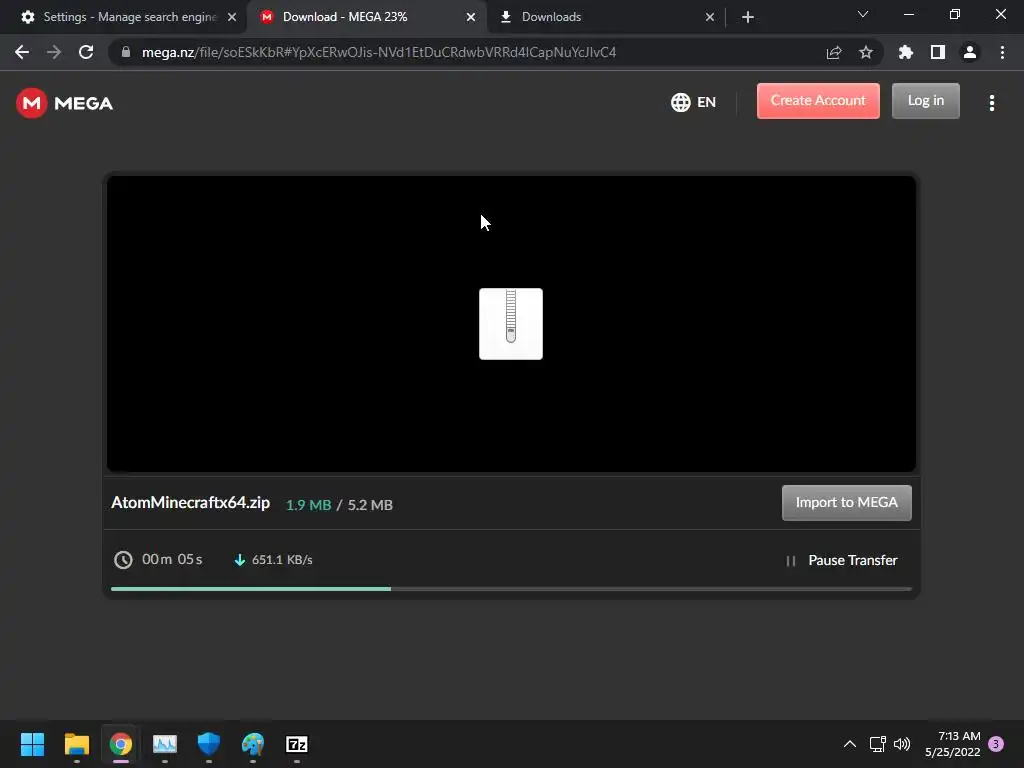Open Chrome three-dot menu
Screen dimensions: 1024x768
1002,52
